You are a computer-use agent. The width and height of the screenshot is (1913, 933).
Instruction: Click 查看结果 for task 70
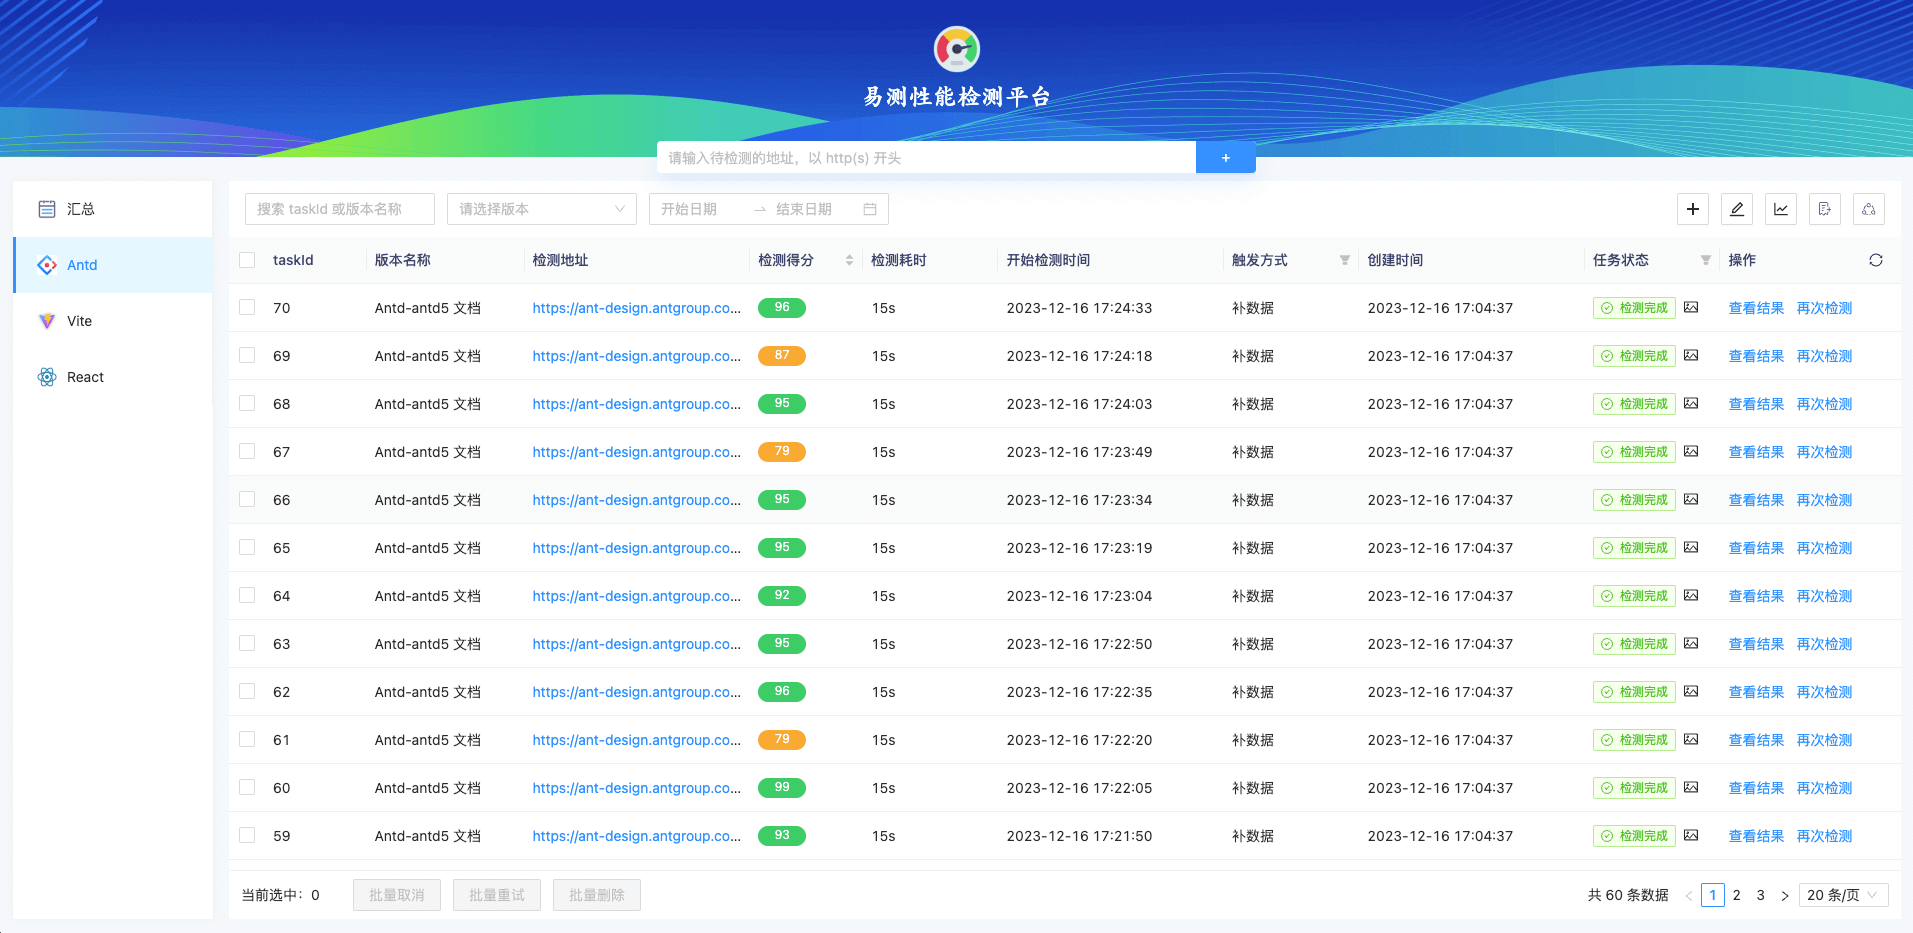click(x=1756, y=308)
